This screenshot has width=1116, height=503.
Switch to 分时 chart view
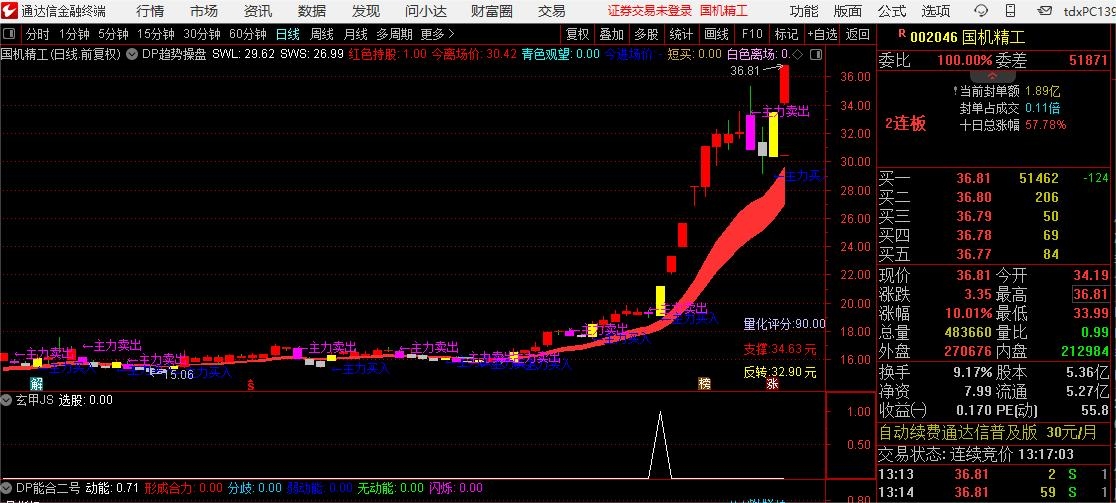pyautogui.click(x=38, y=34)
